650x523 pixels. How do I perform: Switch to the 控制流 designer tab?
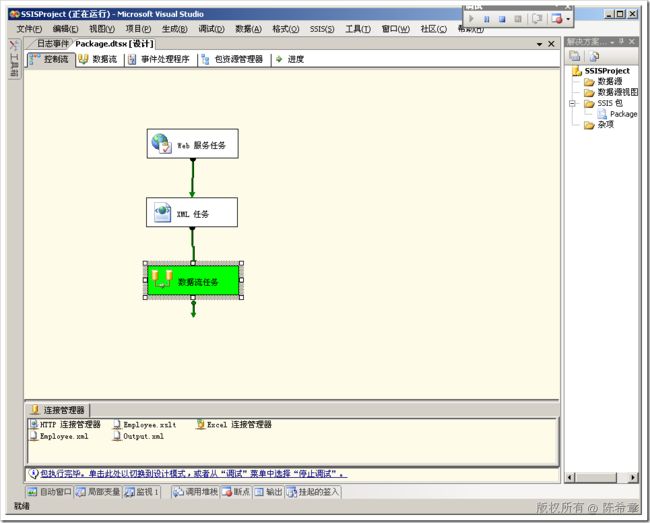click(51, 59)
